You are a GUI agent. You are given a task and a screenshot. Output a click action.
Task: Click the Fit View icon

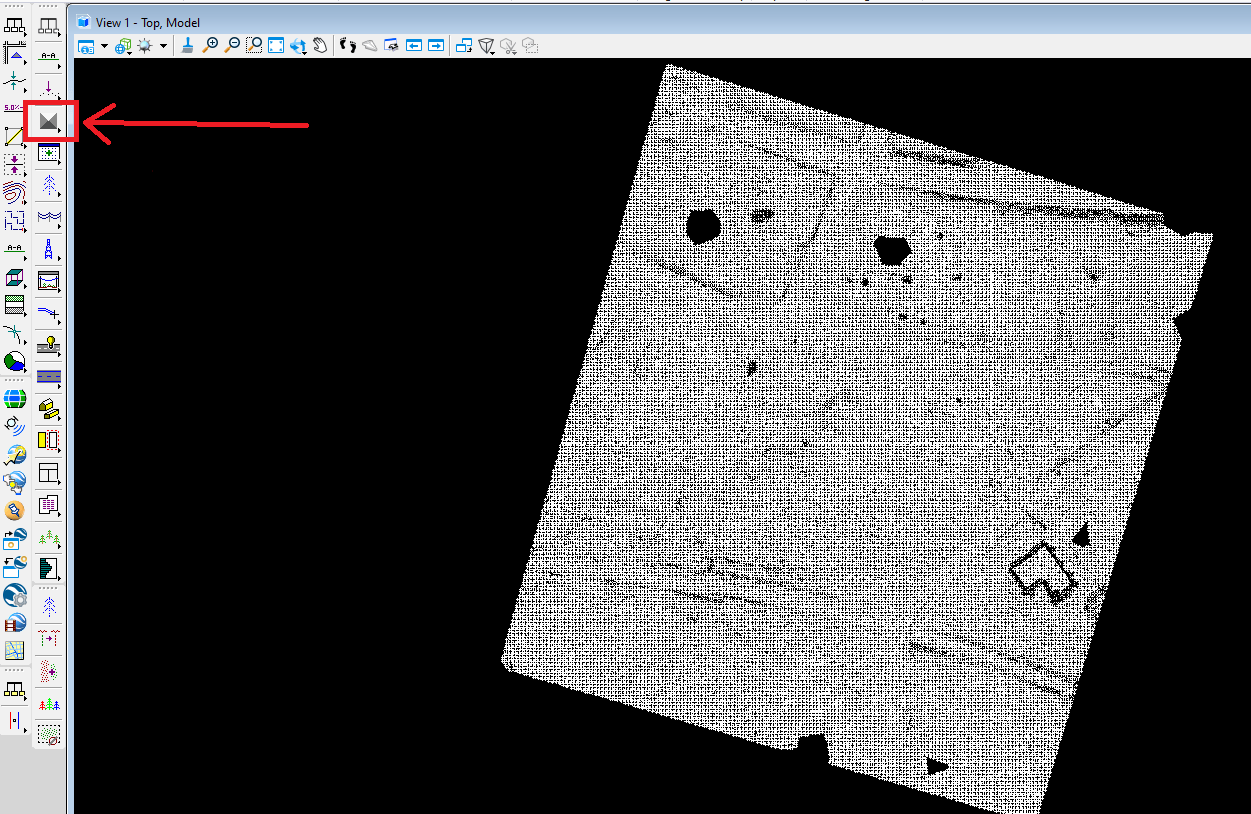(x=276, y=45)
